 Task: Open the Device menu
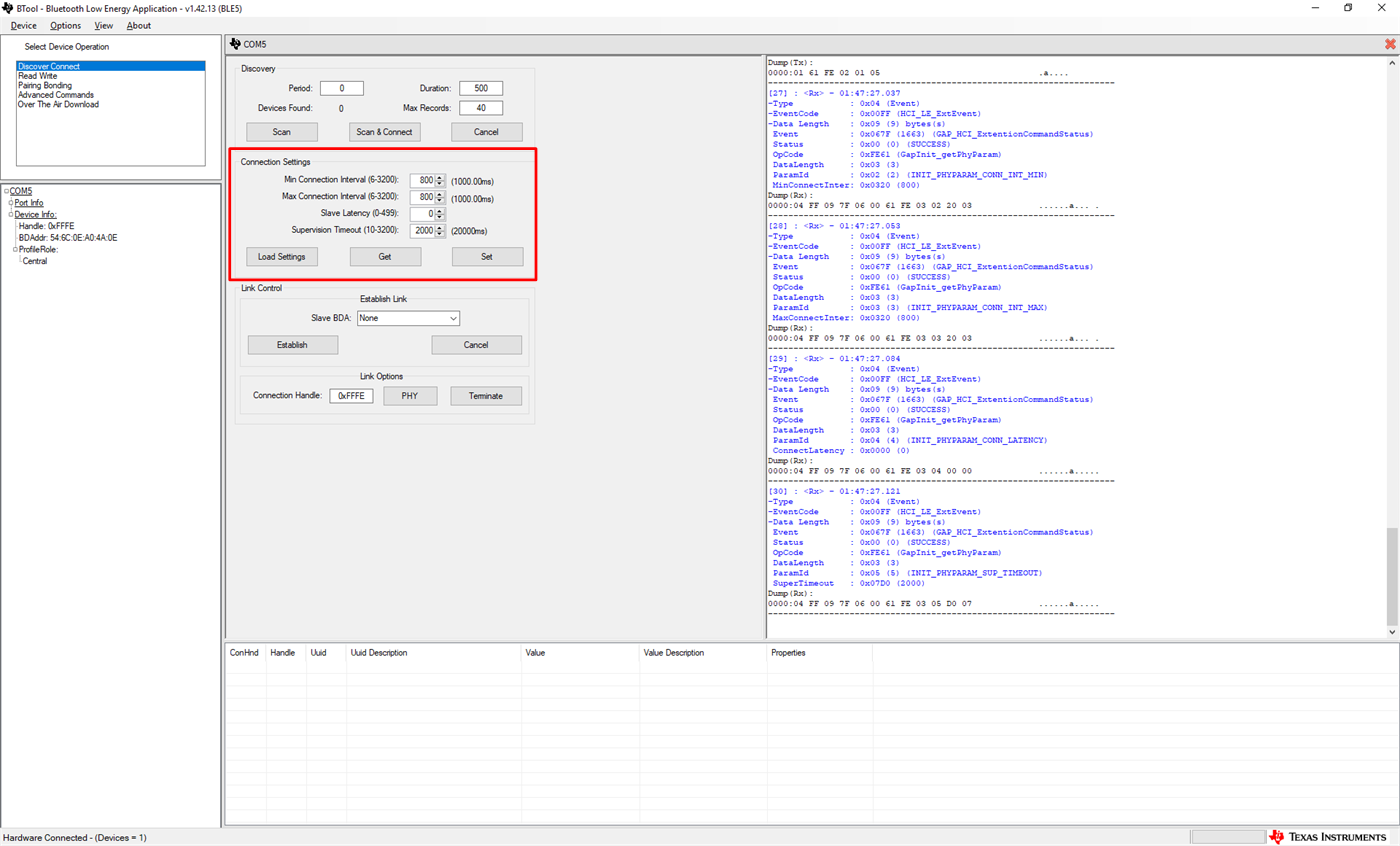(23, 25)
